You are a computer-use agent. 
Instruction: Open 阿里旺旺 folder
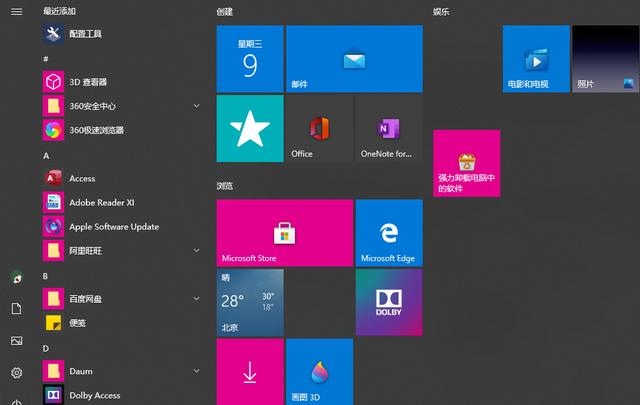[x=122, y=251]
